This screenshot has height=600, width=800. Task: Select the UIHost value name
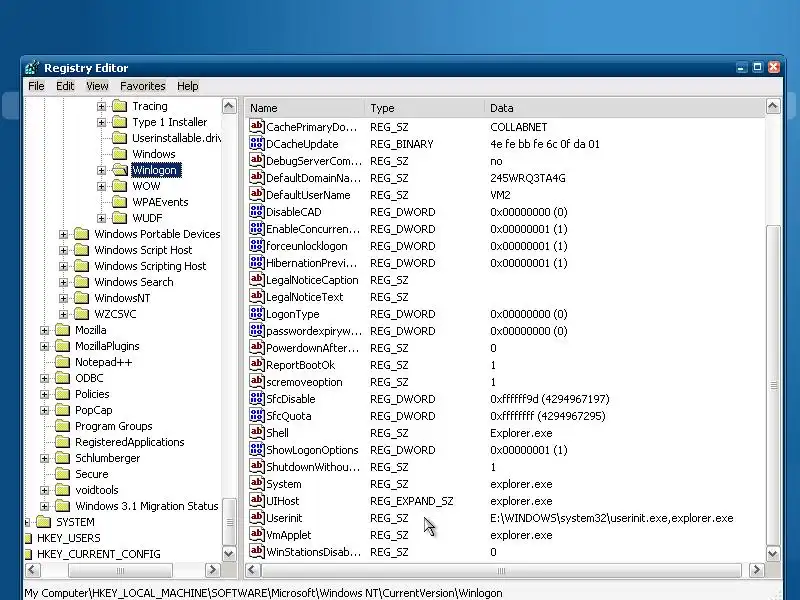283,501
